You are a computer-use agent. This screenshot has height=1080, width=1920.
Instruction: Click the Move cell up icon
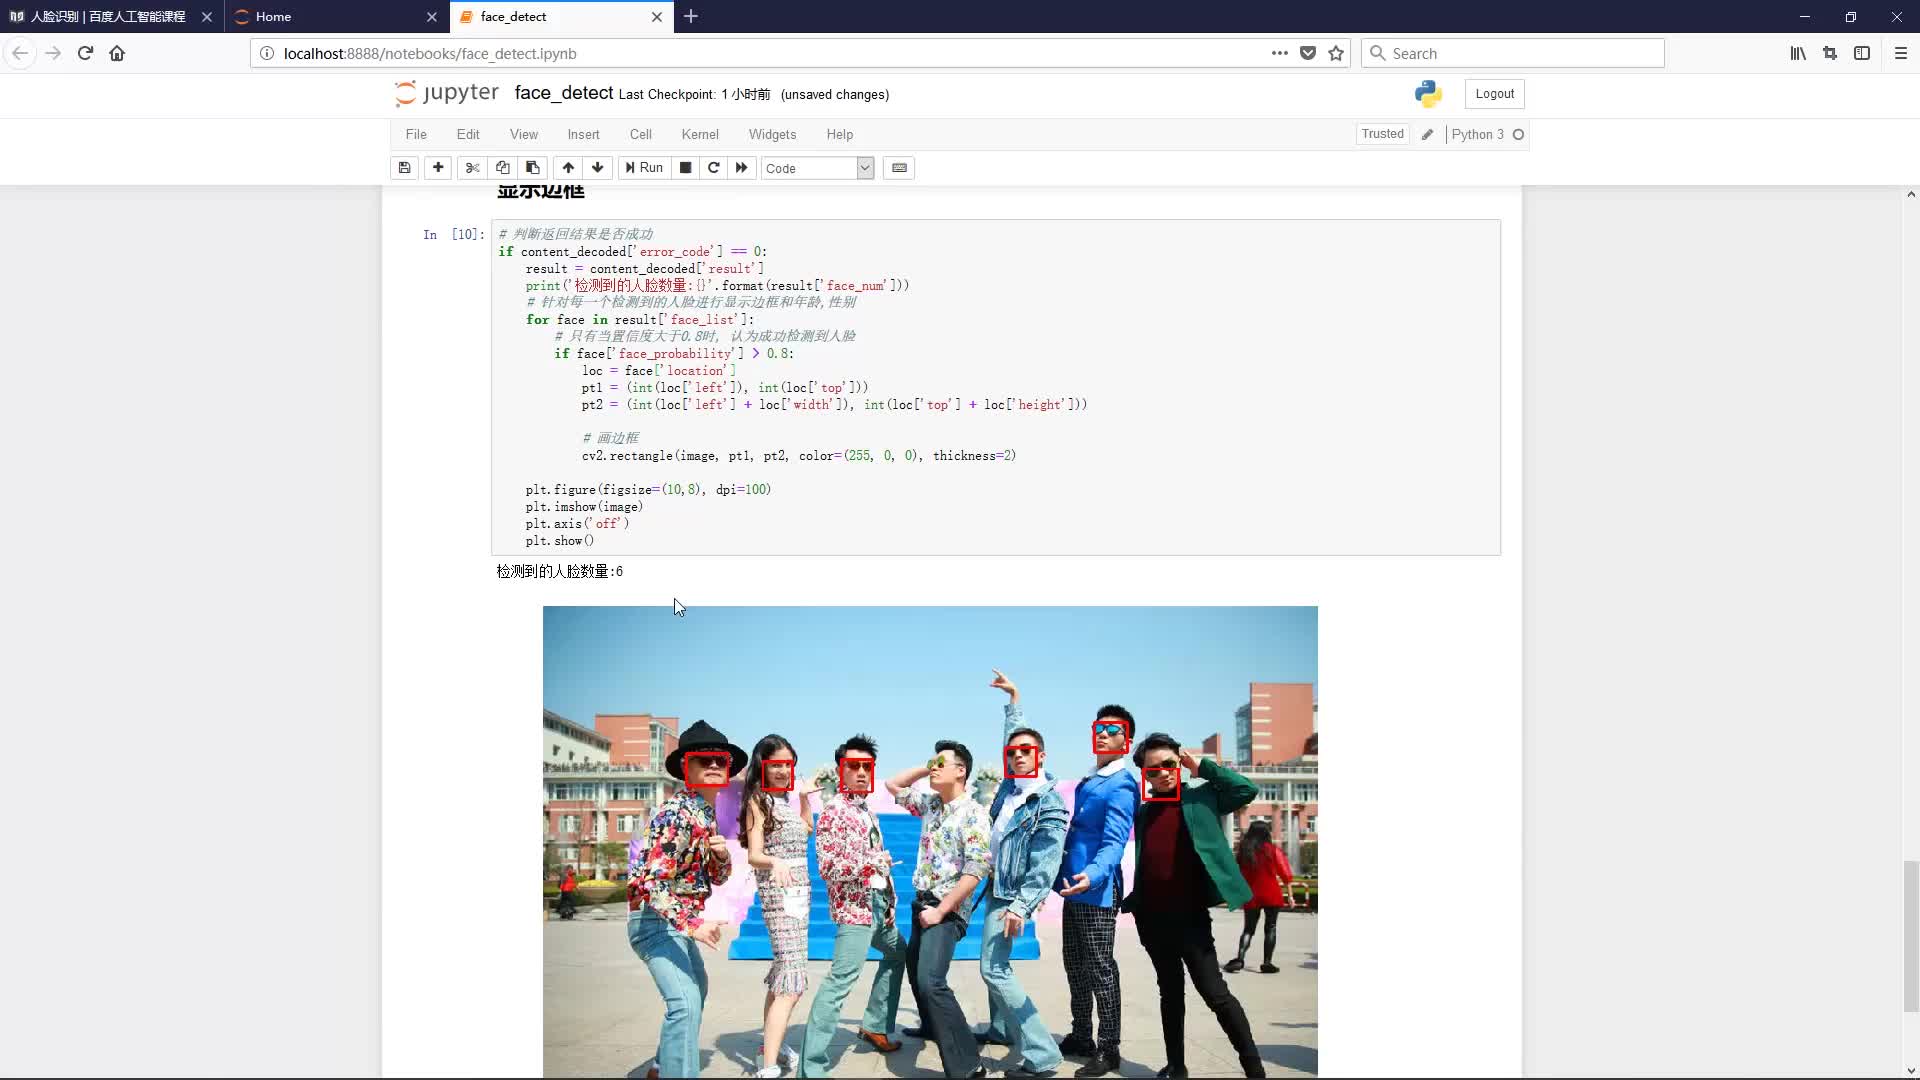pos(567,167)
